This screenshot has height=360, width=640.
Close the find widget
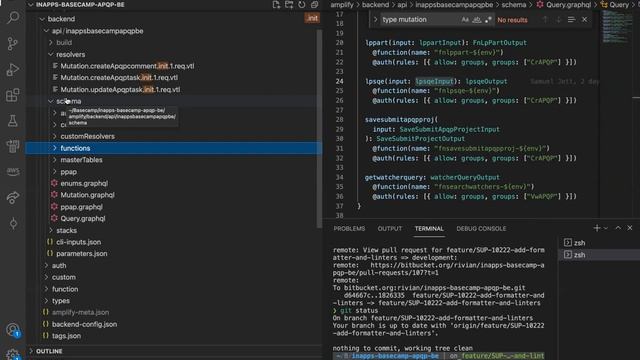(x=584, y=20)
